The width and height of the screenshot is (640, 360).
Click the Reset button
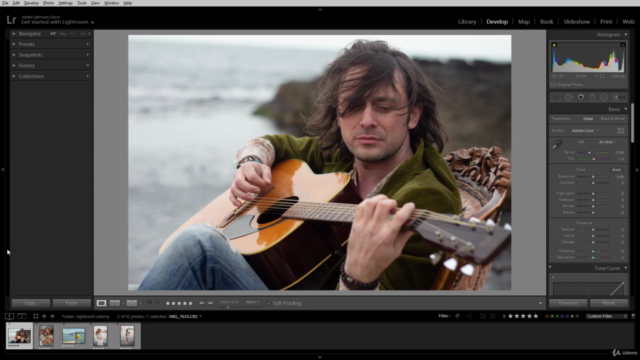pyautogui.click(x=609, y=303)
